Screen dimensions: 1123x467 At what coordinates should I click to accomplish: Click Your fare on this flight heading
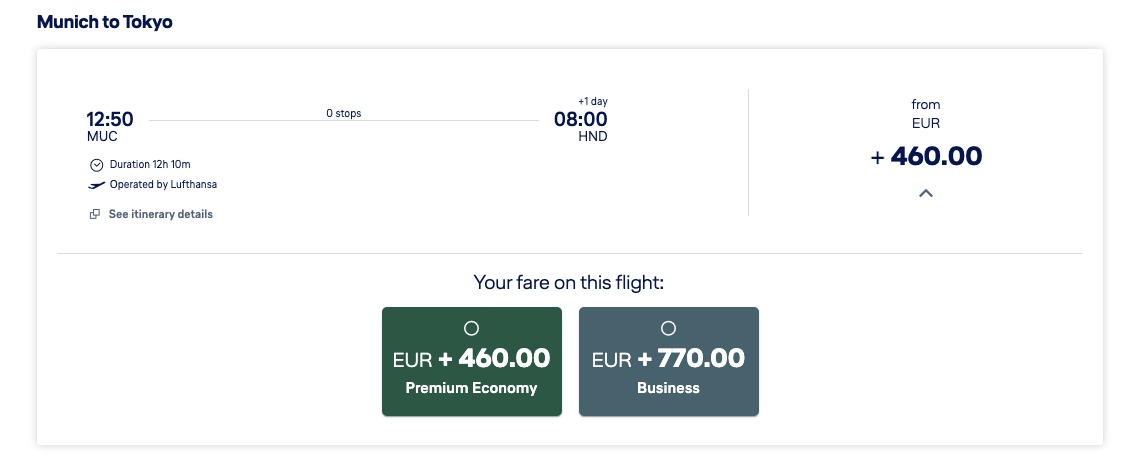click(569, 282)
